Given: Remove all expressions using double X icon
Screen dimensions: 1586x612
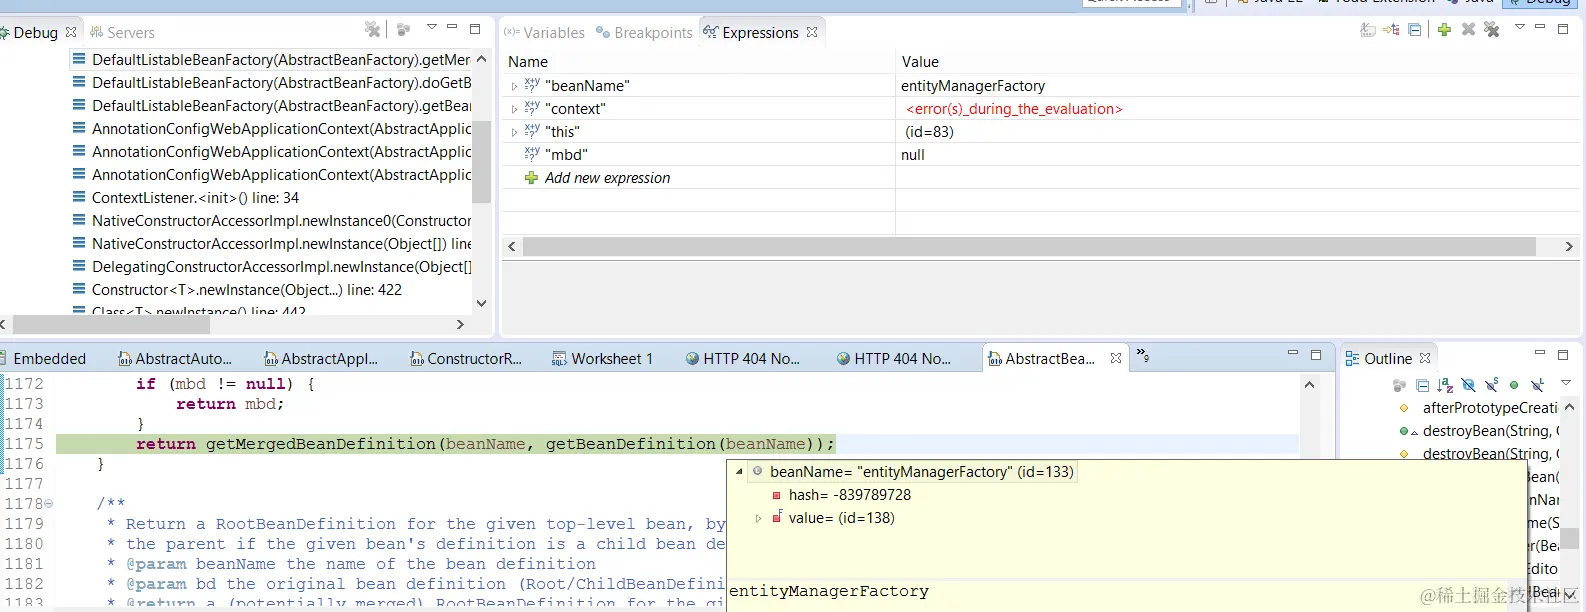Looking at the screenshot, I should (x=1492, y=30).
